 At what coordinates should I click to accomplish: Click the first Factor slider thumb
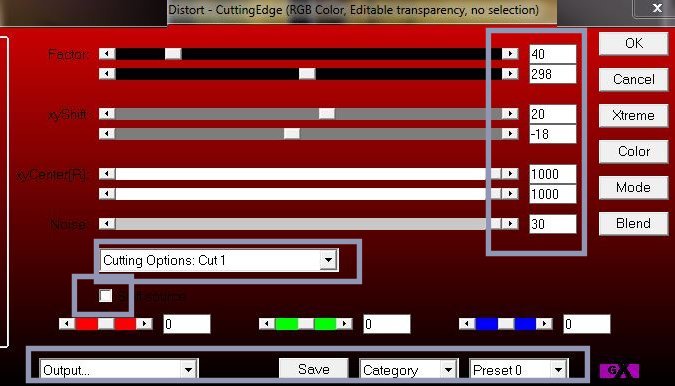[173, 54]
